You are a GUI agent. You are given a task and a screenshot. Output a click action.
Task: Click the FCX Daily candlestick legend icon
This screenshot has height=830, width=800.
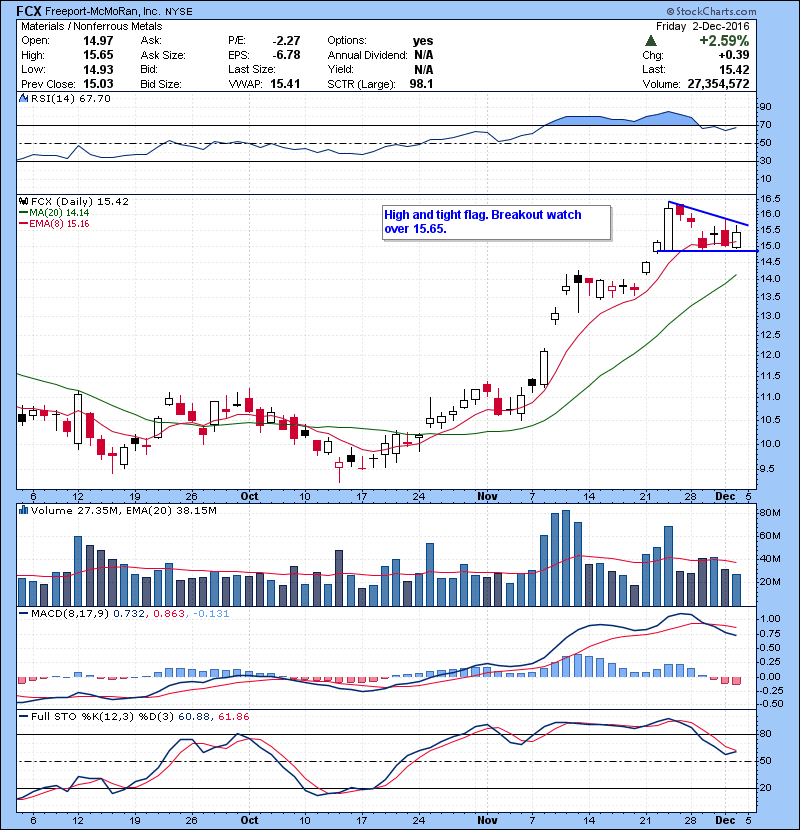pyautogui.click(x=23, y=202)
